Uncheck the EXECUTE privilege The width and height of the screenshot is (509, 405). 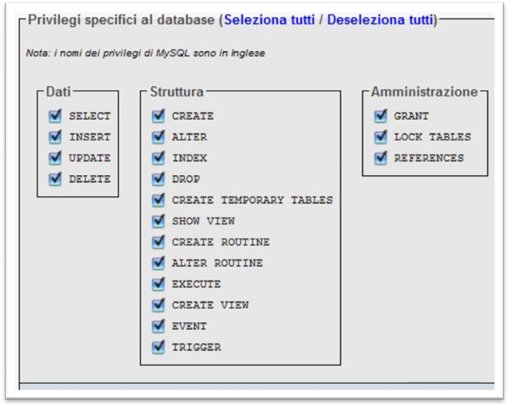coord(158,284)
